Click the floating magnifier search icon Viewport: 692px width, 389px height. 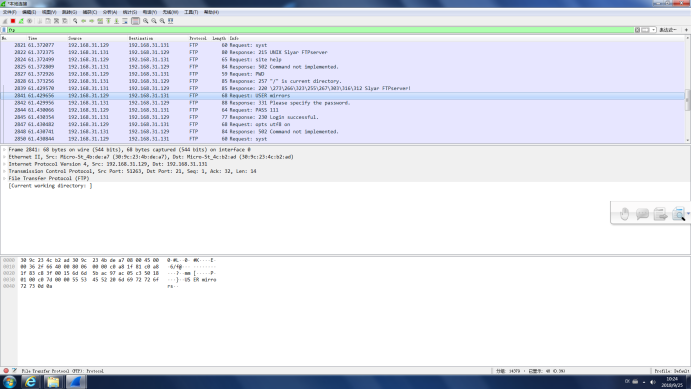click(679, 214)
